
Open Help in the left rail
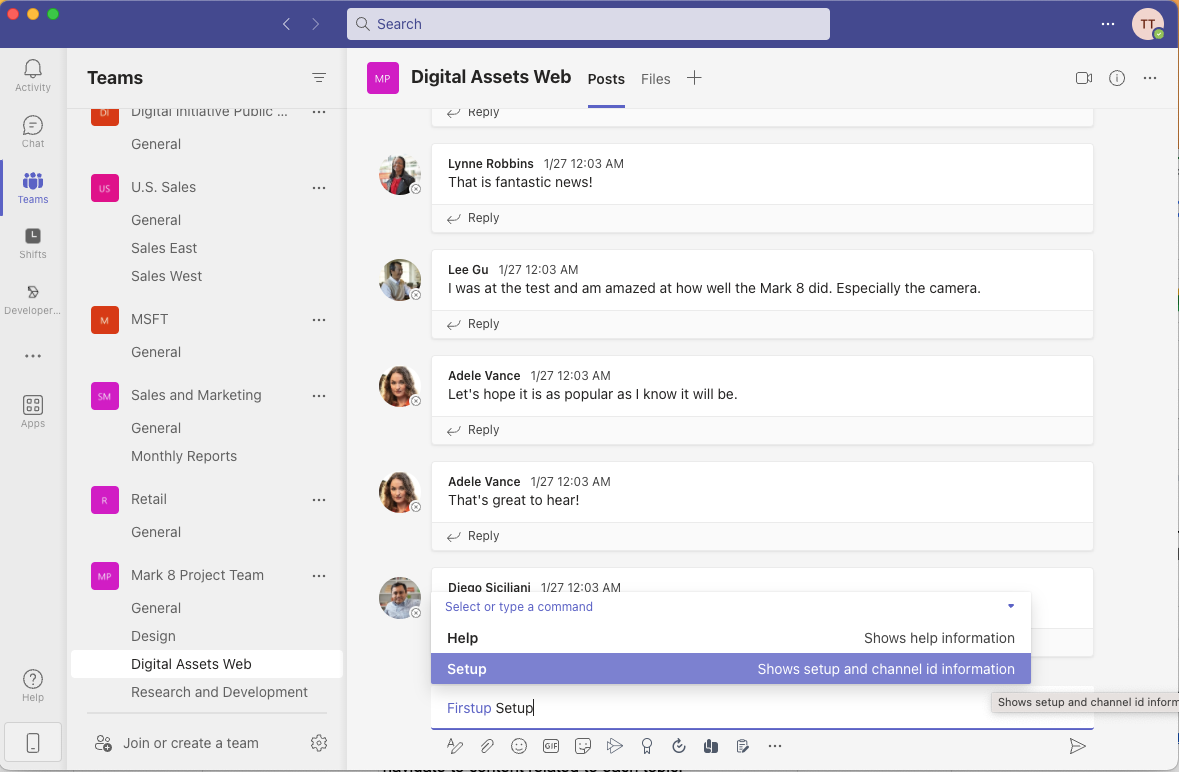tap(32, 685)
